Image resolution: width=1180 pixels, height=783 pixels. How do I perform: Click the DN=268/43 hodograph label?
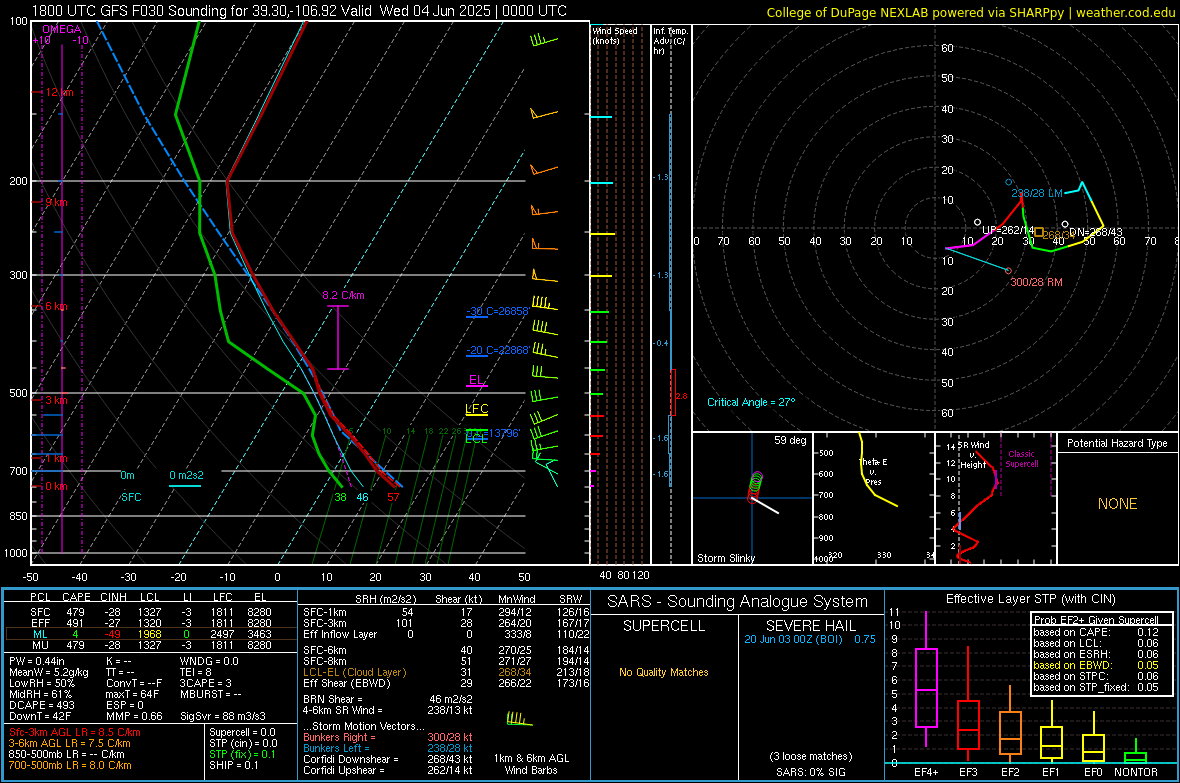pos(1096,232)
